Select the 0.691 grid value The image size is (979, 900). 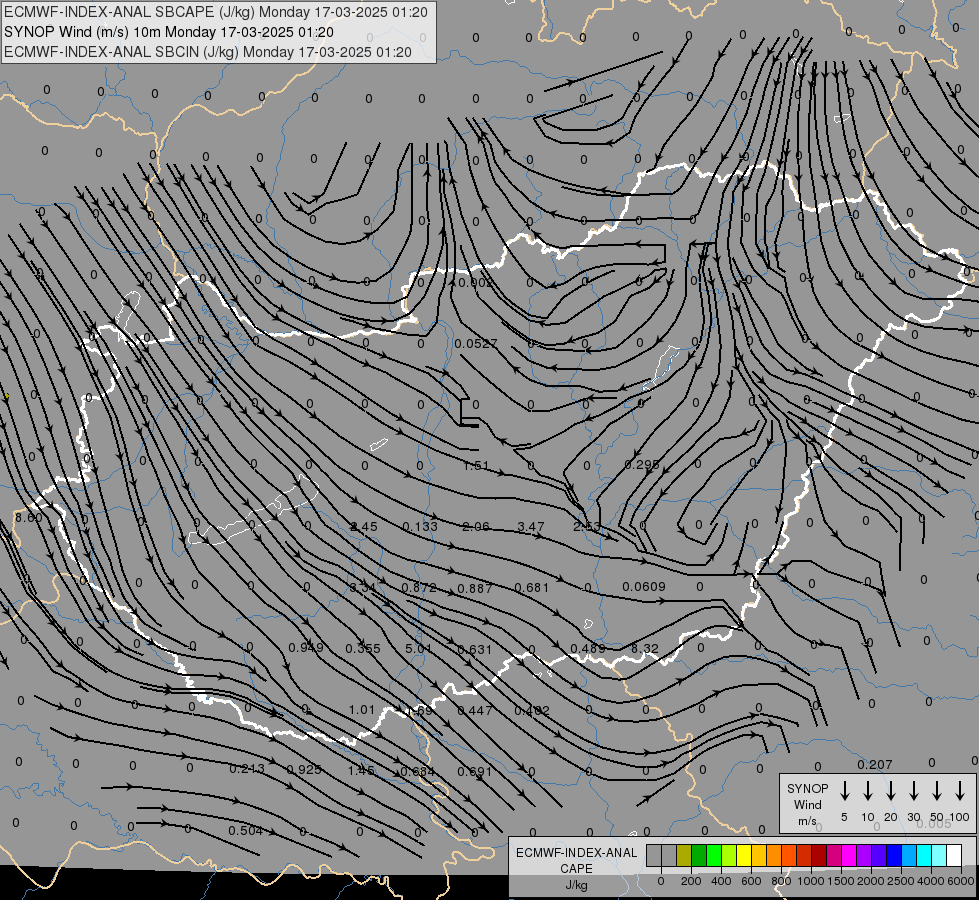coord(475,771)
